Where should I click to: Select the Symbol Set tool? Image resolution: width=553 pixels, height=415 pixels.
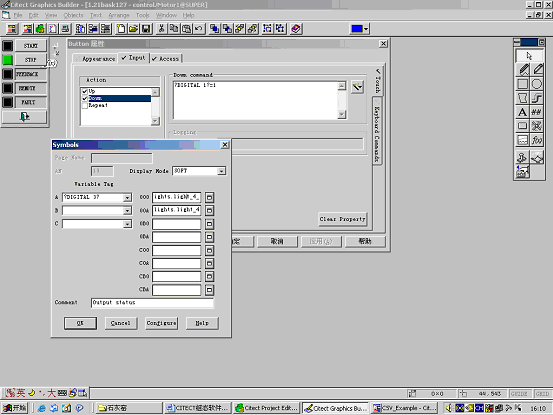[x=537, y=126]
